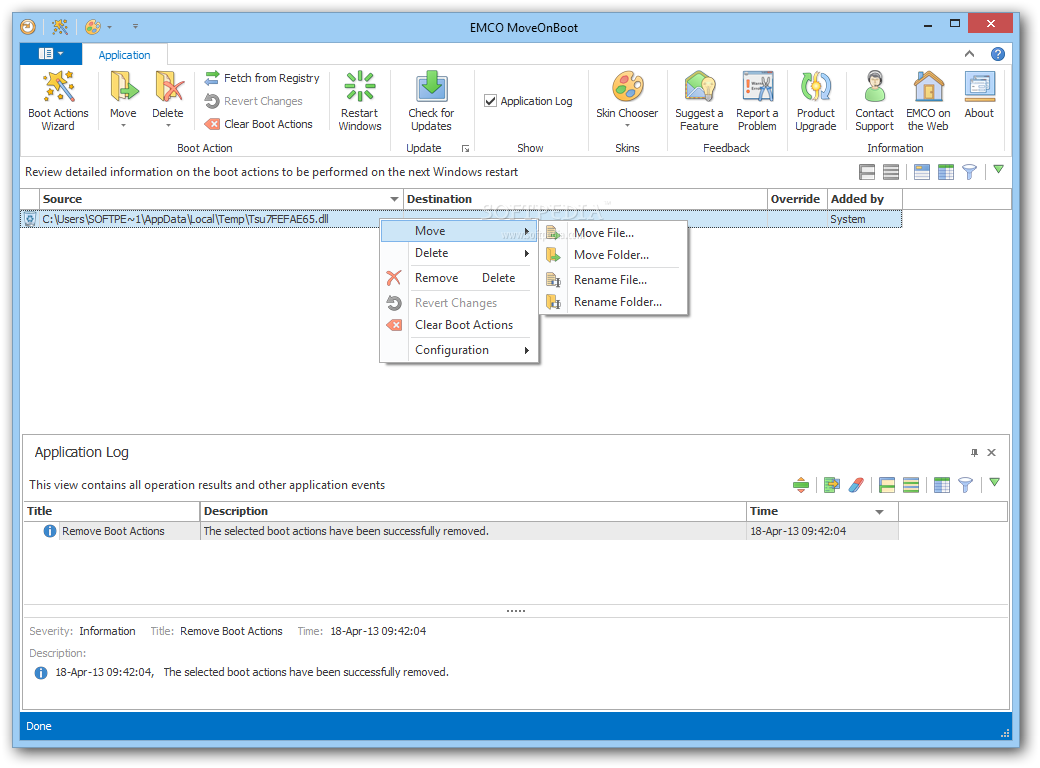Open the Move submenu in context menu
Screen dimensions: 1040x768
click(459, 231)
